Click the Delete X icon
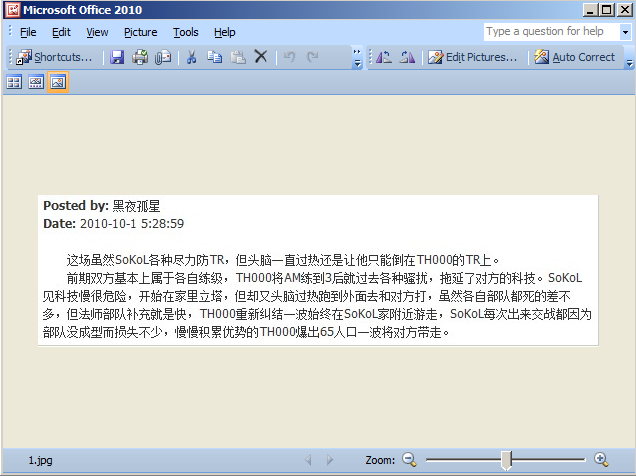Viewport: 636px width, 476px height. coord(261,57)
